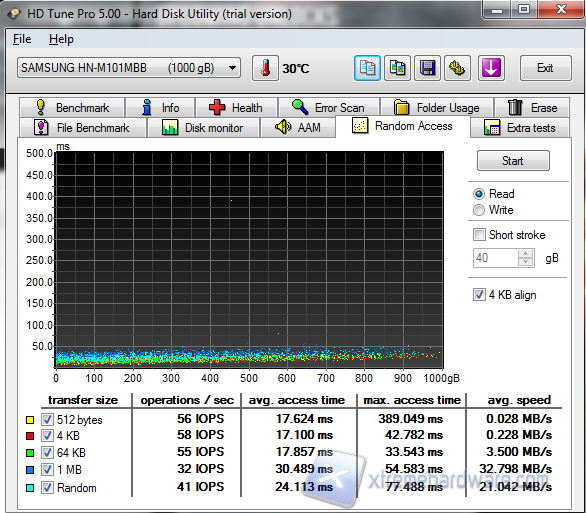The width and height of the screenshot is (586, 513).
Task: Open the File menu
Action: 22,39
